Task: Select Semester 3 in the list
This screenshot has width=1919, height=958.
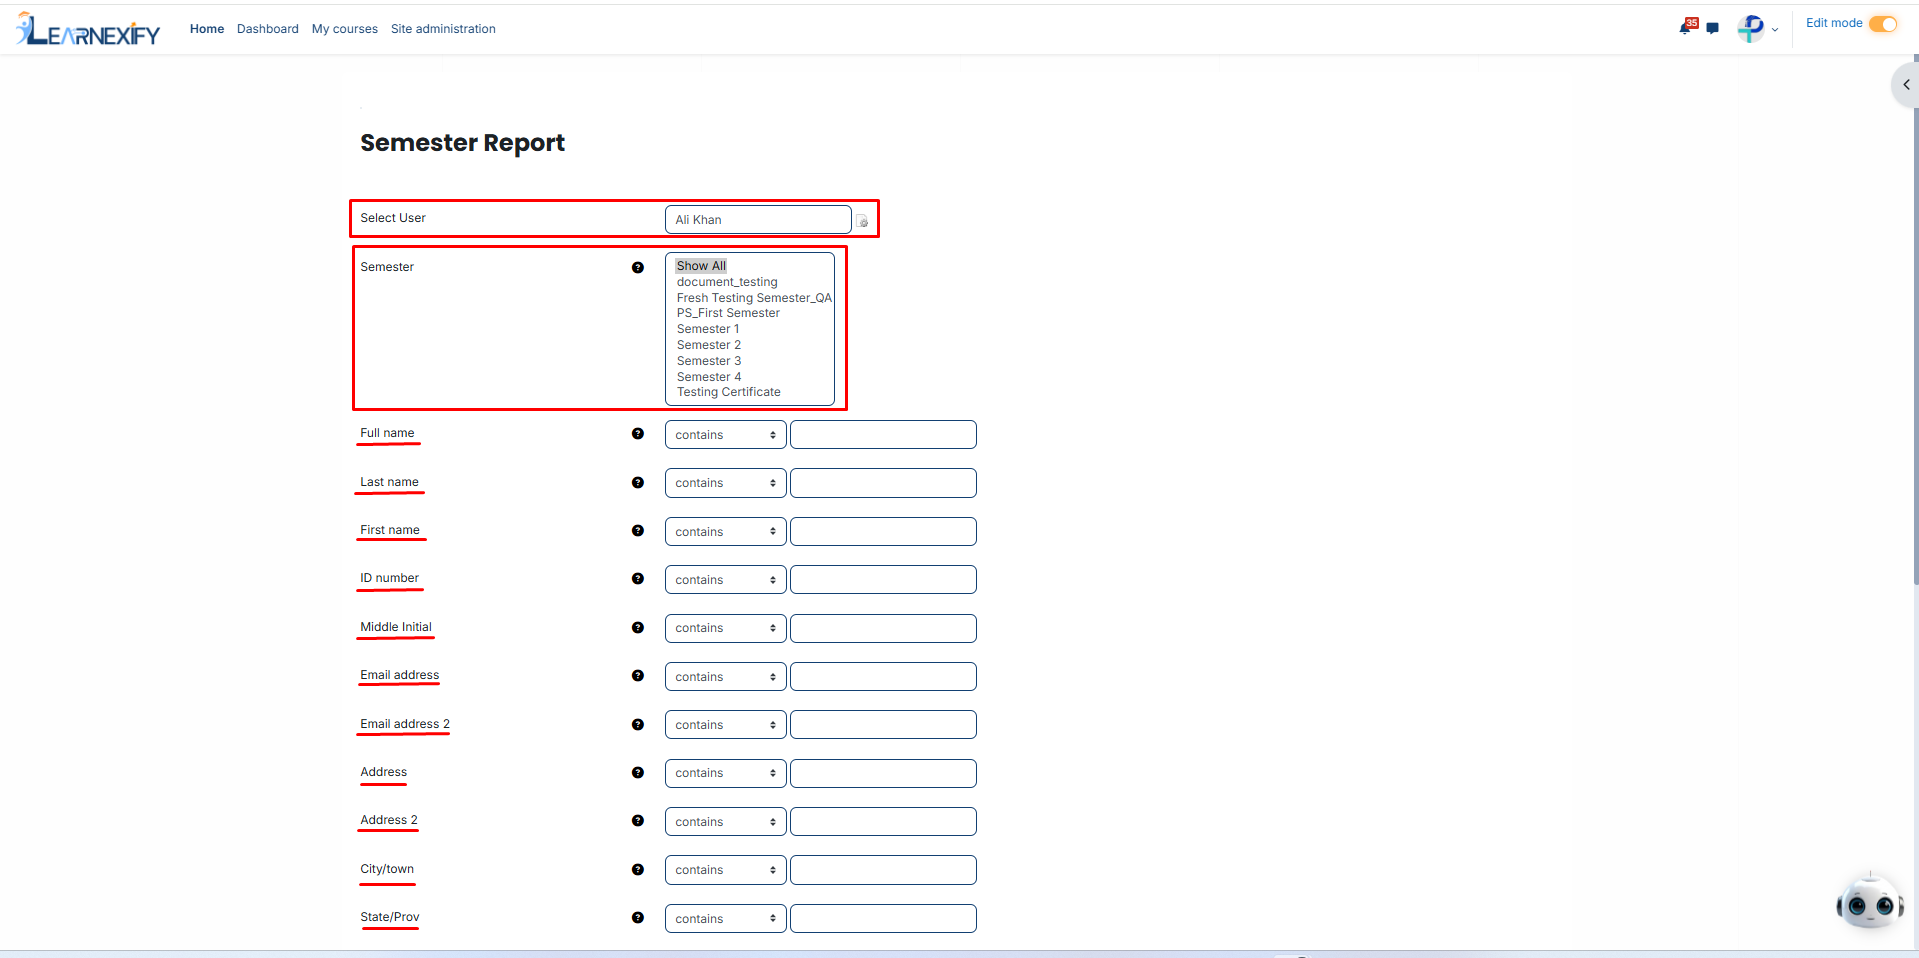Action: click(x=709, y=361)
